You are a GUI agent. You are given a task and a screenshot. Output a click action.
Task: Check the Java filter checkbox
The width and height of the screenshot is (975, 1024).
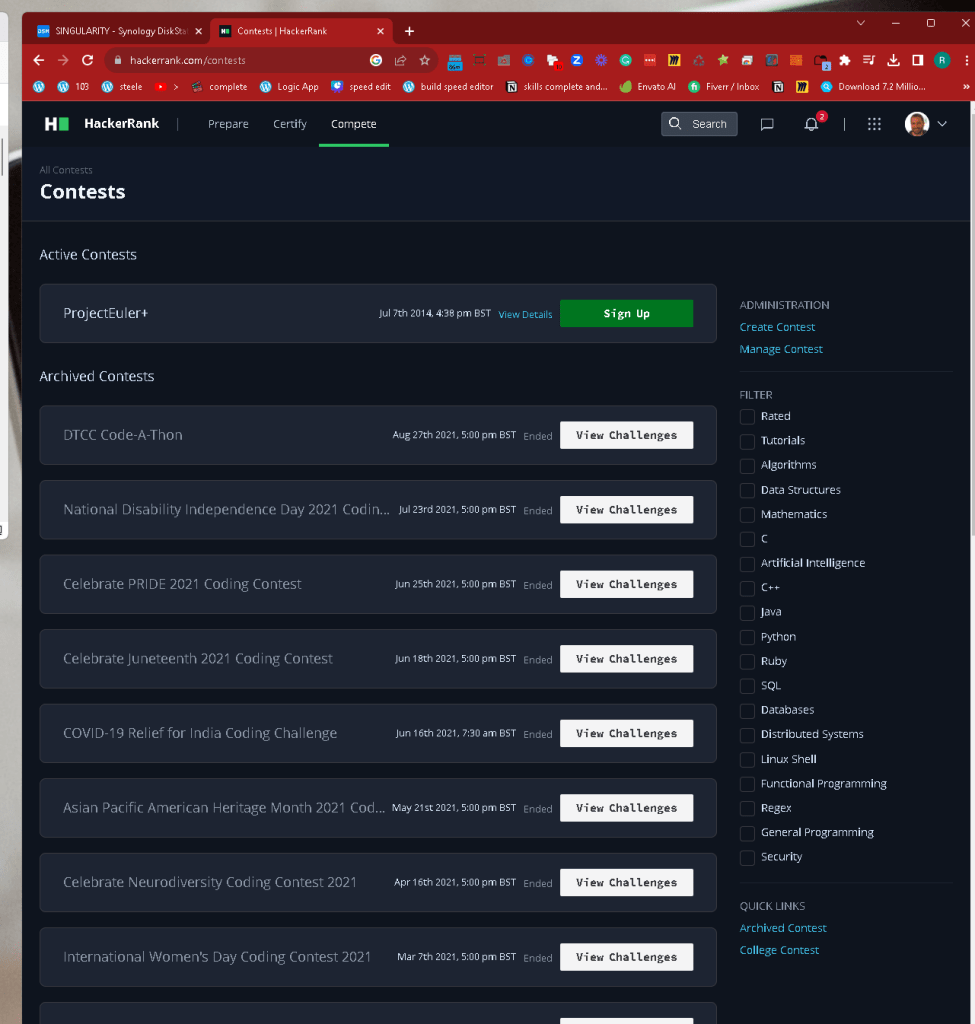[x=747, y=613]
